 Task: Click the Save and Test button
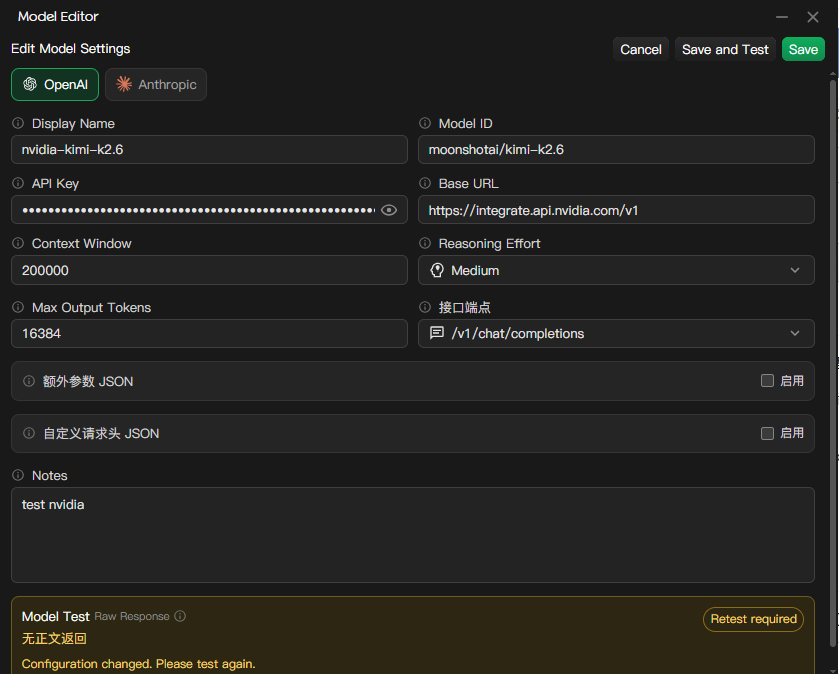pyautogui.click(x=725, y=49)
